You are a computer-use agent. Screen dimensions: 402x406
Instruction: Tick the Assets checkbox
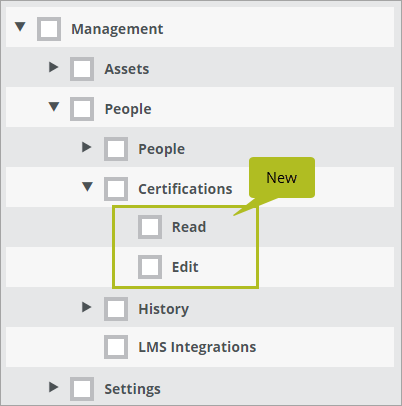tap(82, 69)
